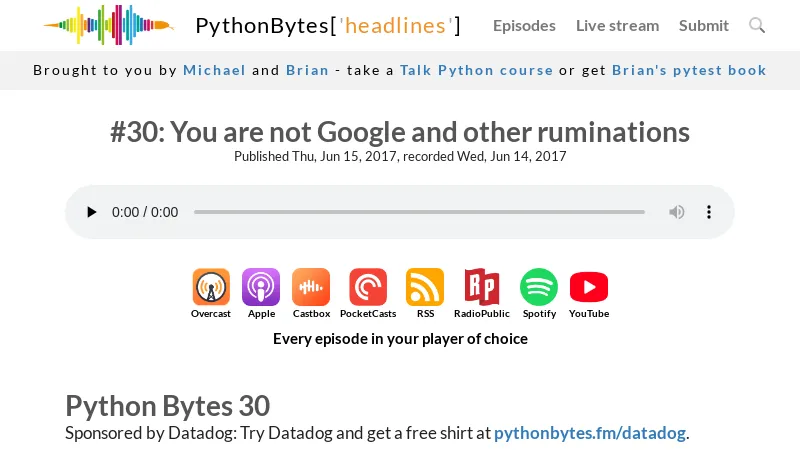Visit the pythonbytes.fm/datadog sponsor link
The width and height of the screenshot is (800, 450).
coord(590,433)
